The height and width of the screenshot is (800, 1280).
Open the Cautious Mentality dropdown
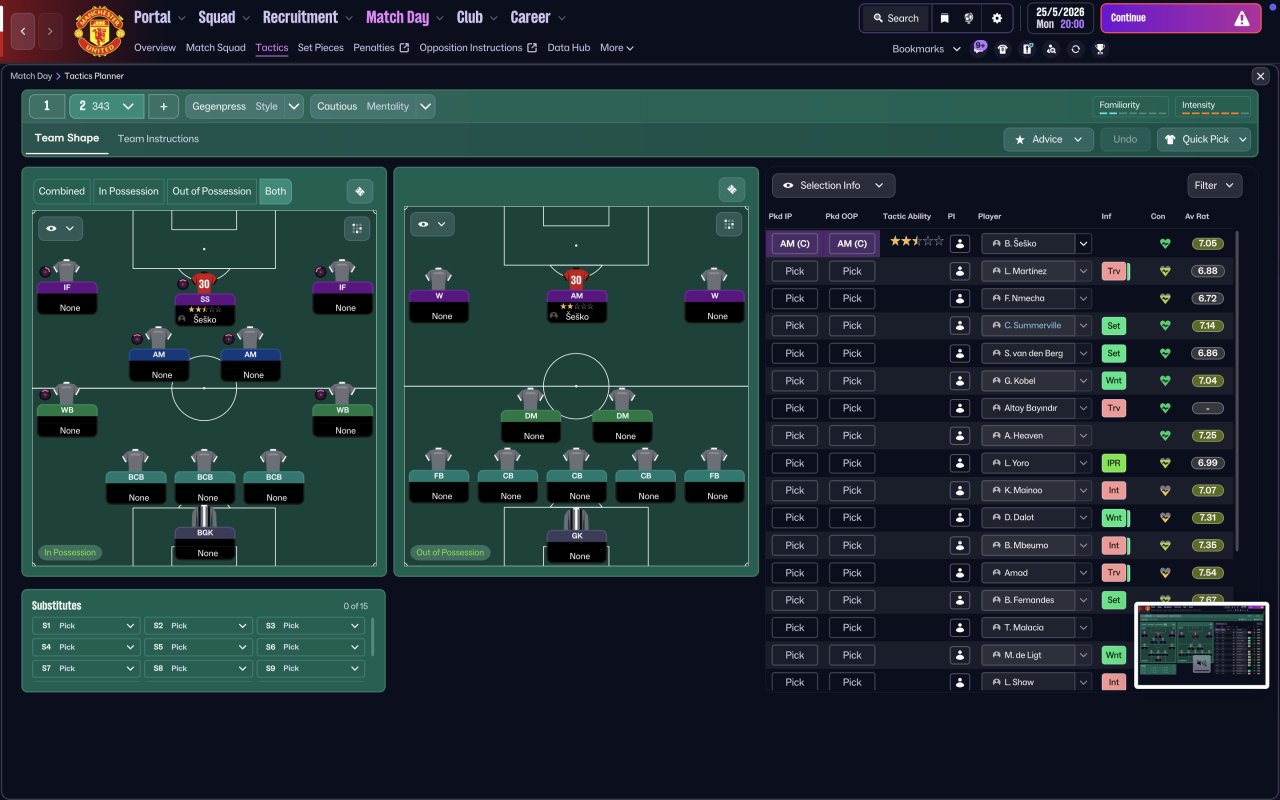(372, 106)
